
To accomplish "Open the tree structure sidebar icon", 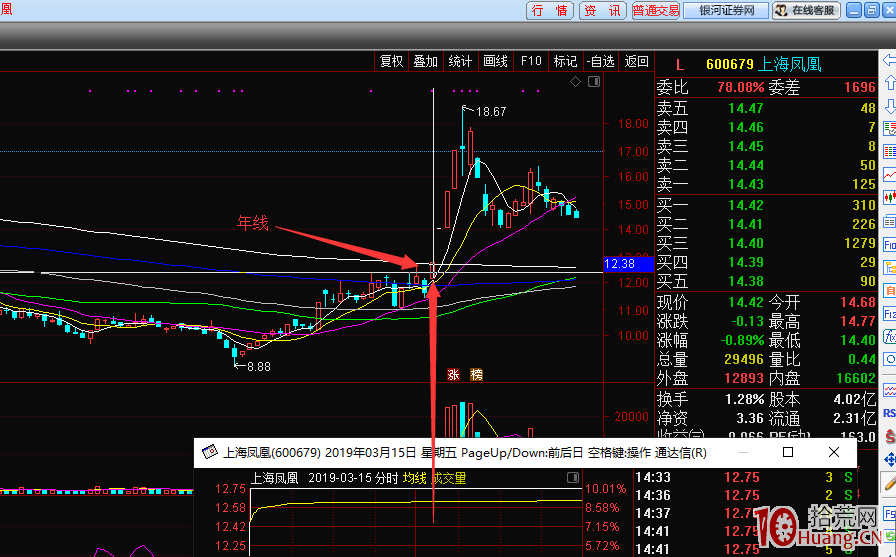I will coord(890,267).
